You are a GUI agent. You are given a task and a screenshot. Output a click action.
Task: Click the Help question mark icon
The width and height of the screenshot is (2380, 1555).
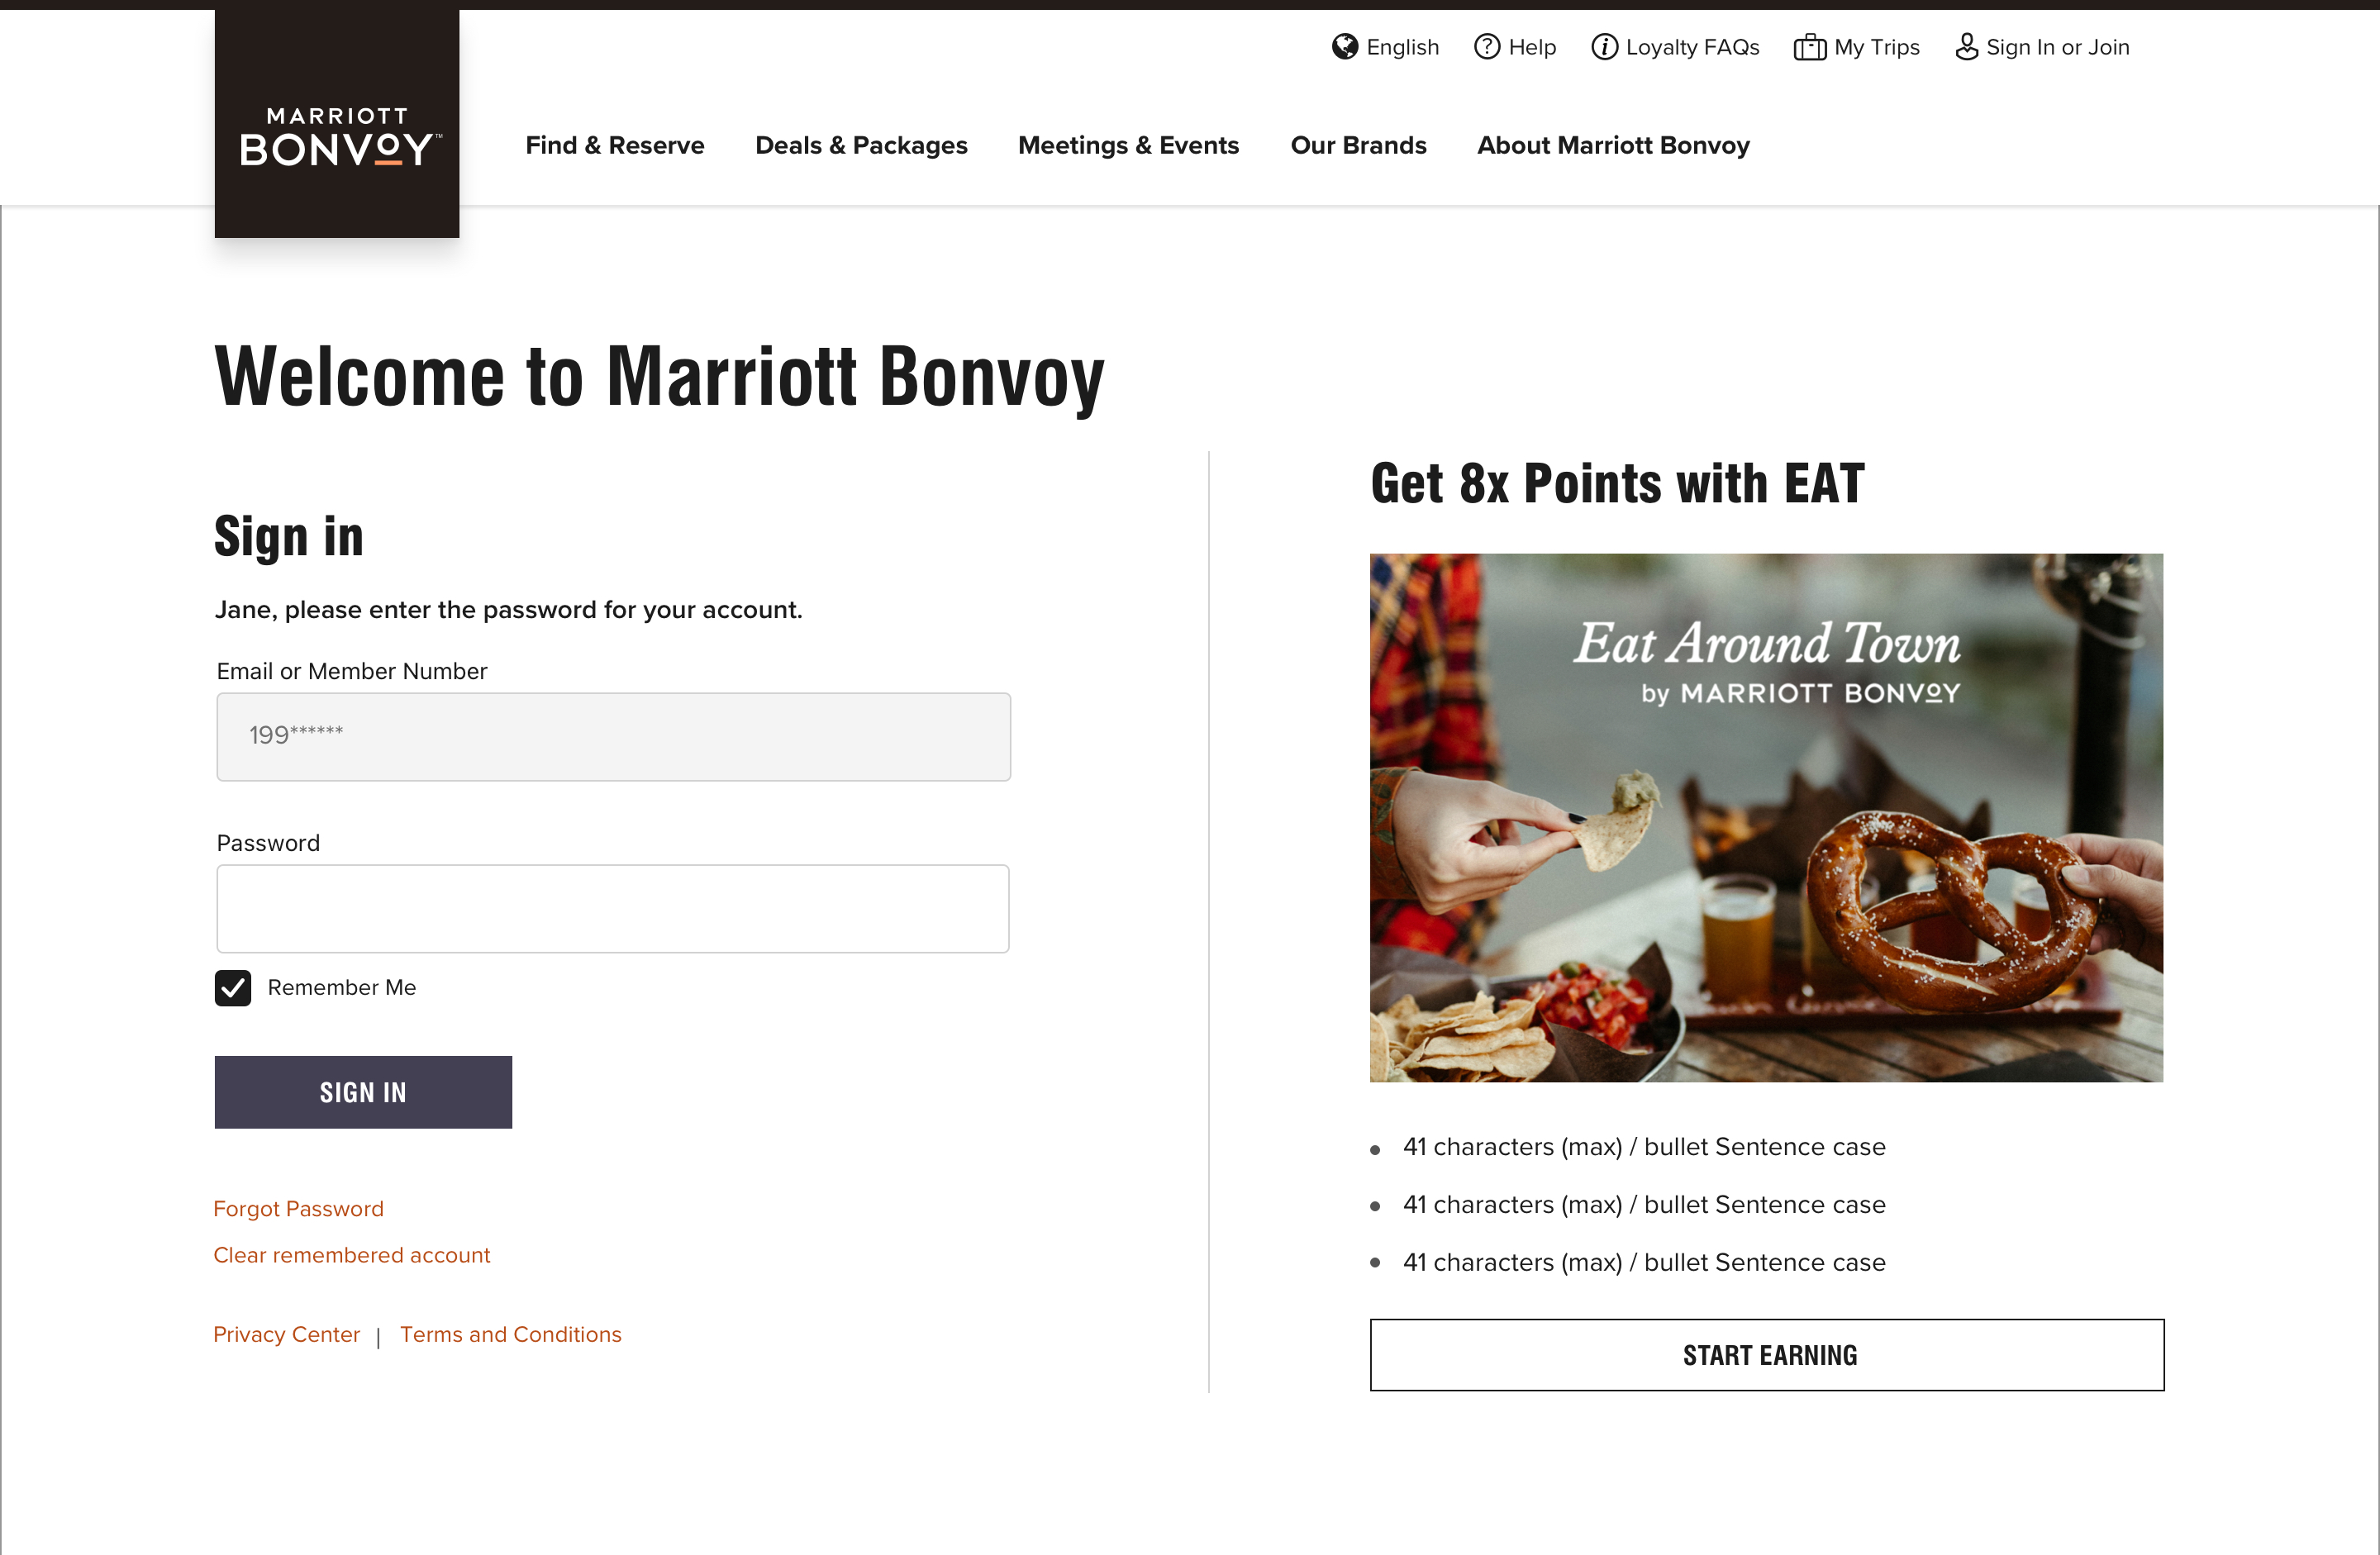coord(1487,47)
